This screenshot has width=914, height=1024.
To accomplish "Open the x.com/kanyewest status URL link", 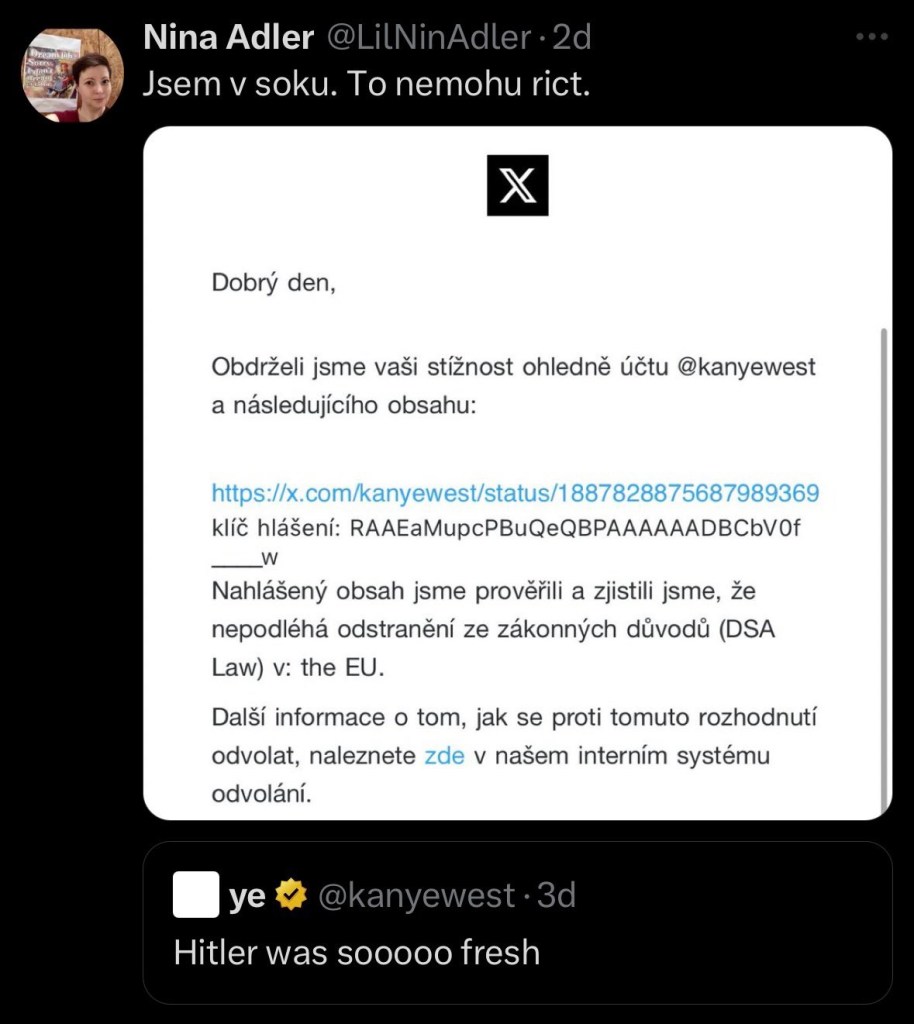I will pyautogui.click(x=515, y=493).
